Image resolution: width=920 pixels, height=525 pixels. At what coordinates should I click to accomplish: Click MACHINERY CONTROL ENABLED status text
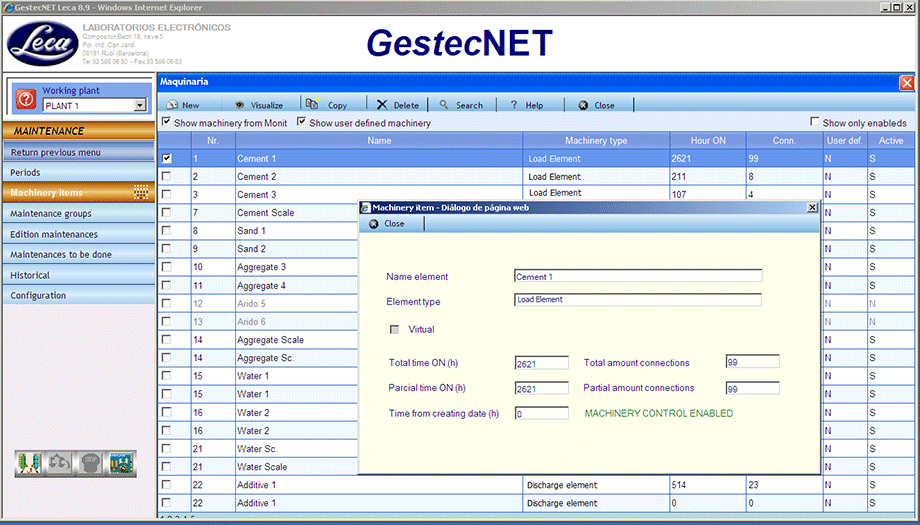659,414
